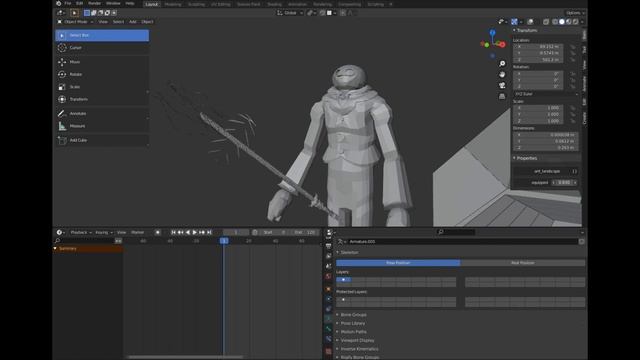Activate the Transform tool
The width and height of the screenshot is (640, 360).
102,99
